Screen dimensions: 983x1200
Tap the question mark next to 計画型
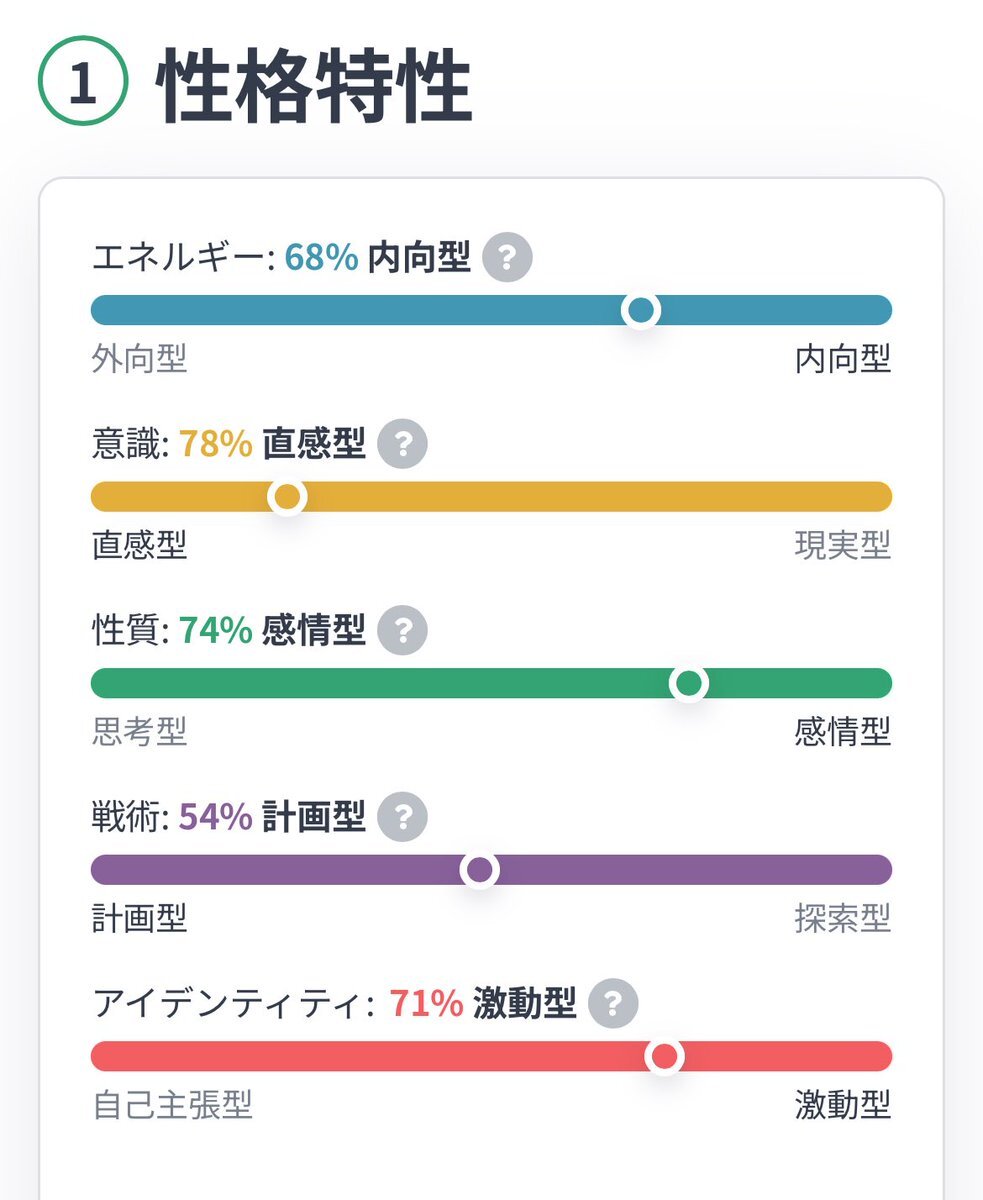click(402, 817)
